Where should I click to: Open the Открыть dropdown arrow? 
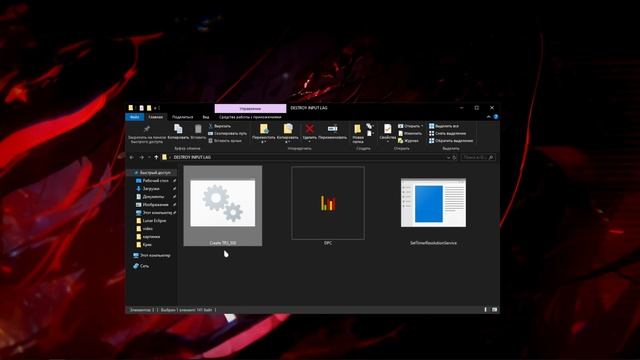pos(422,126)
